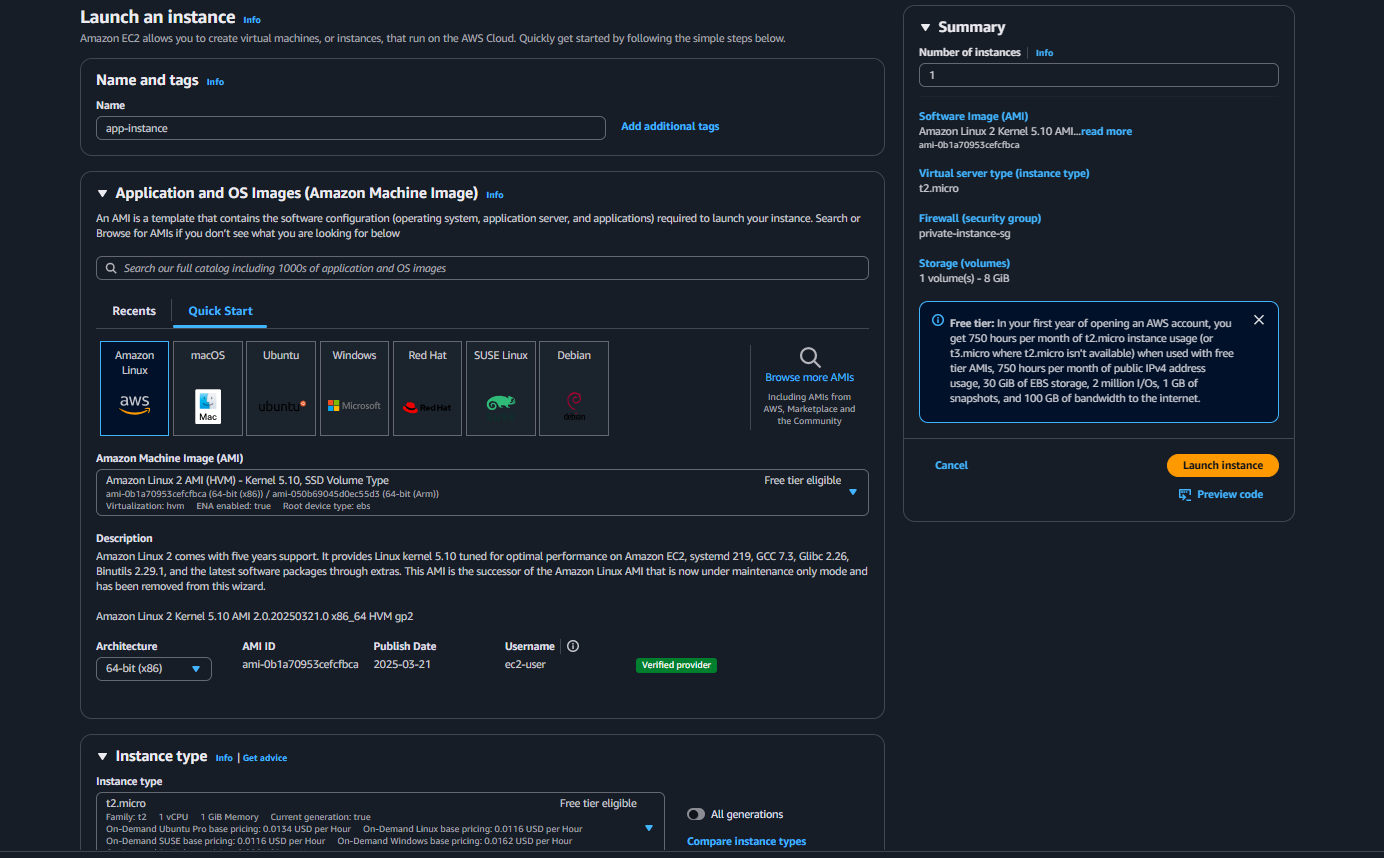
Task: Click the Preview code icon
Action: (x=1185, y=494)
